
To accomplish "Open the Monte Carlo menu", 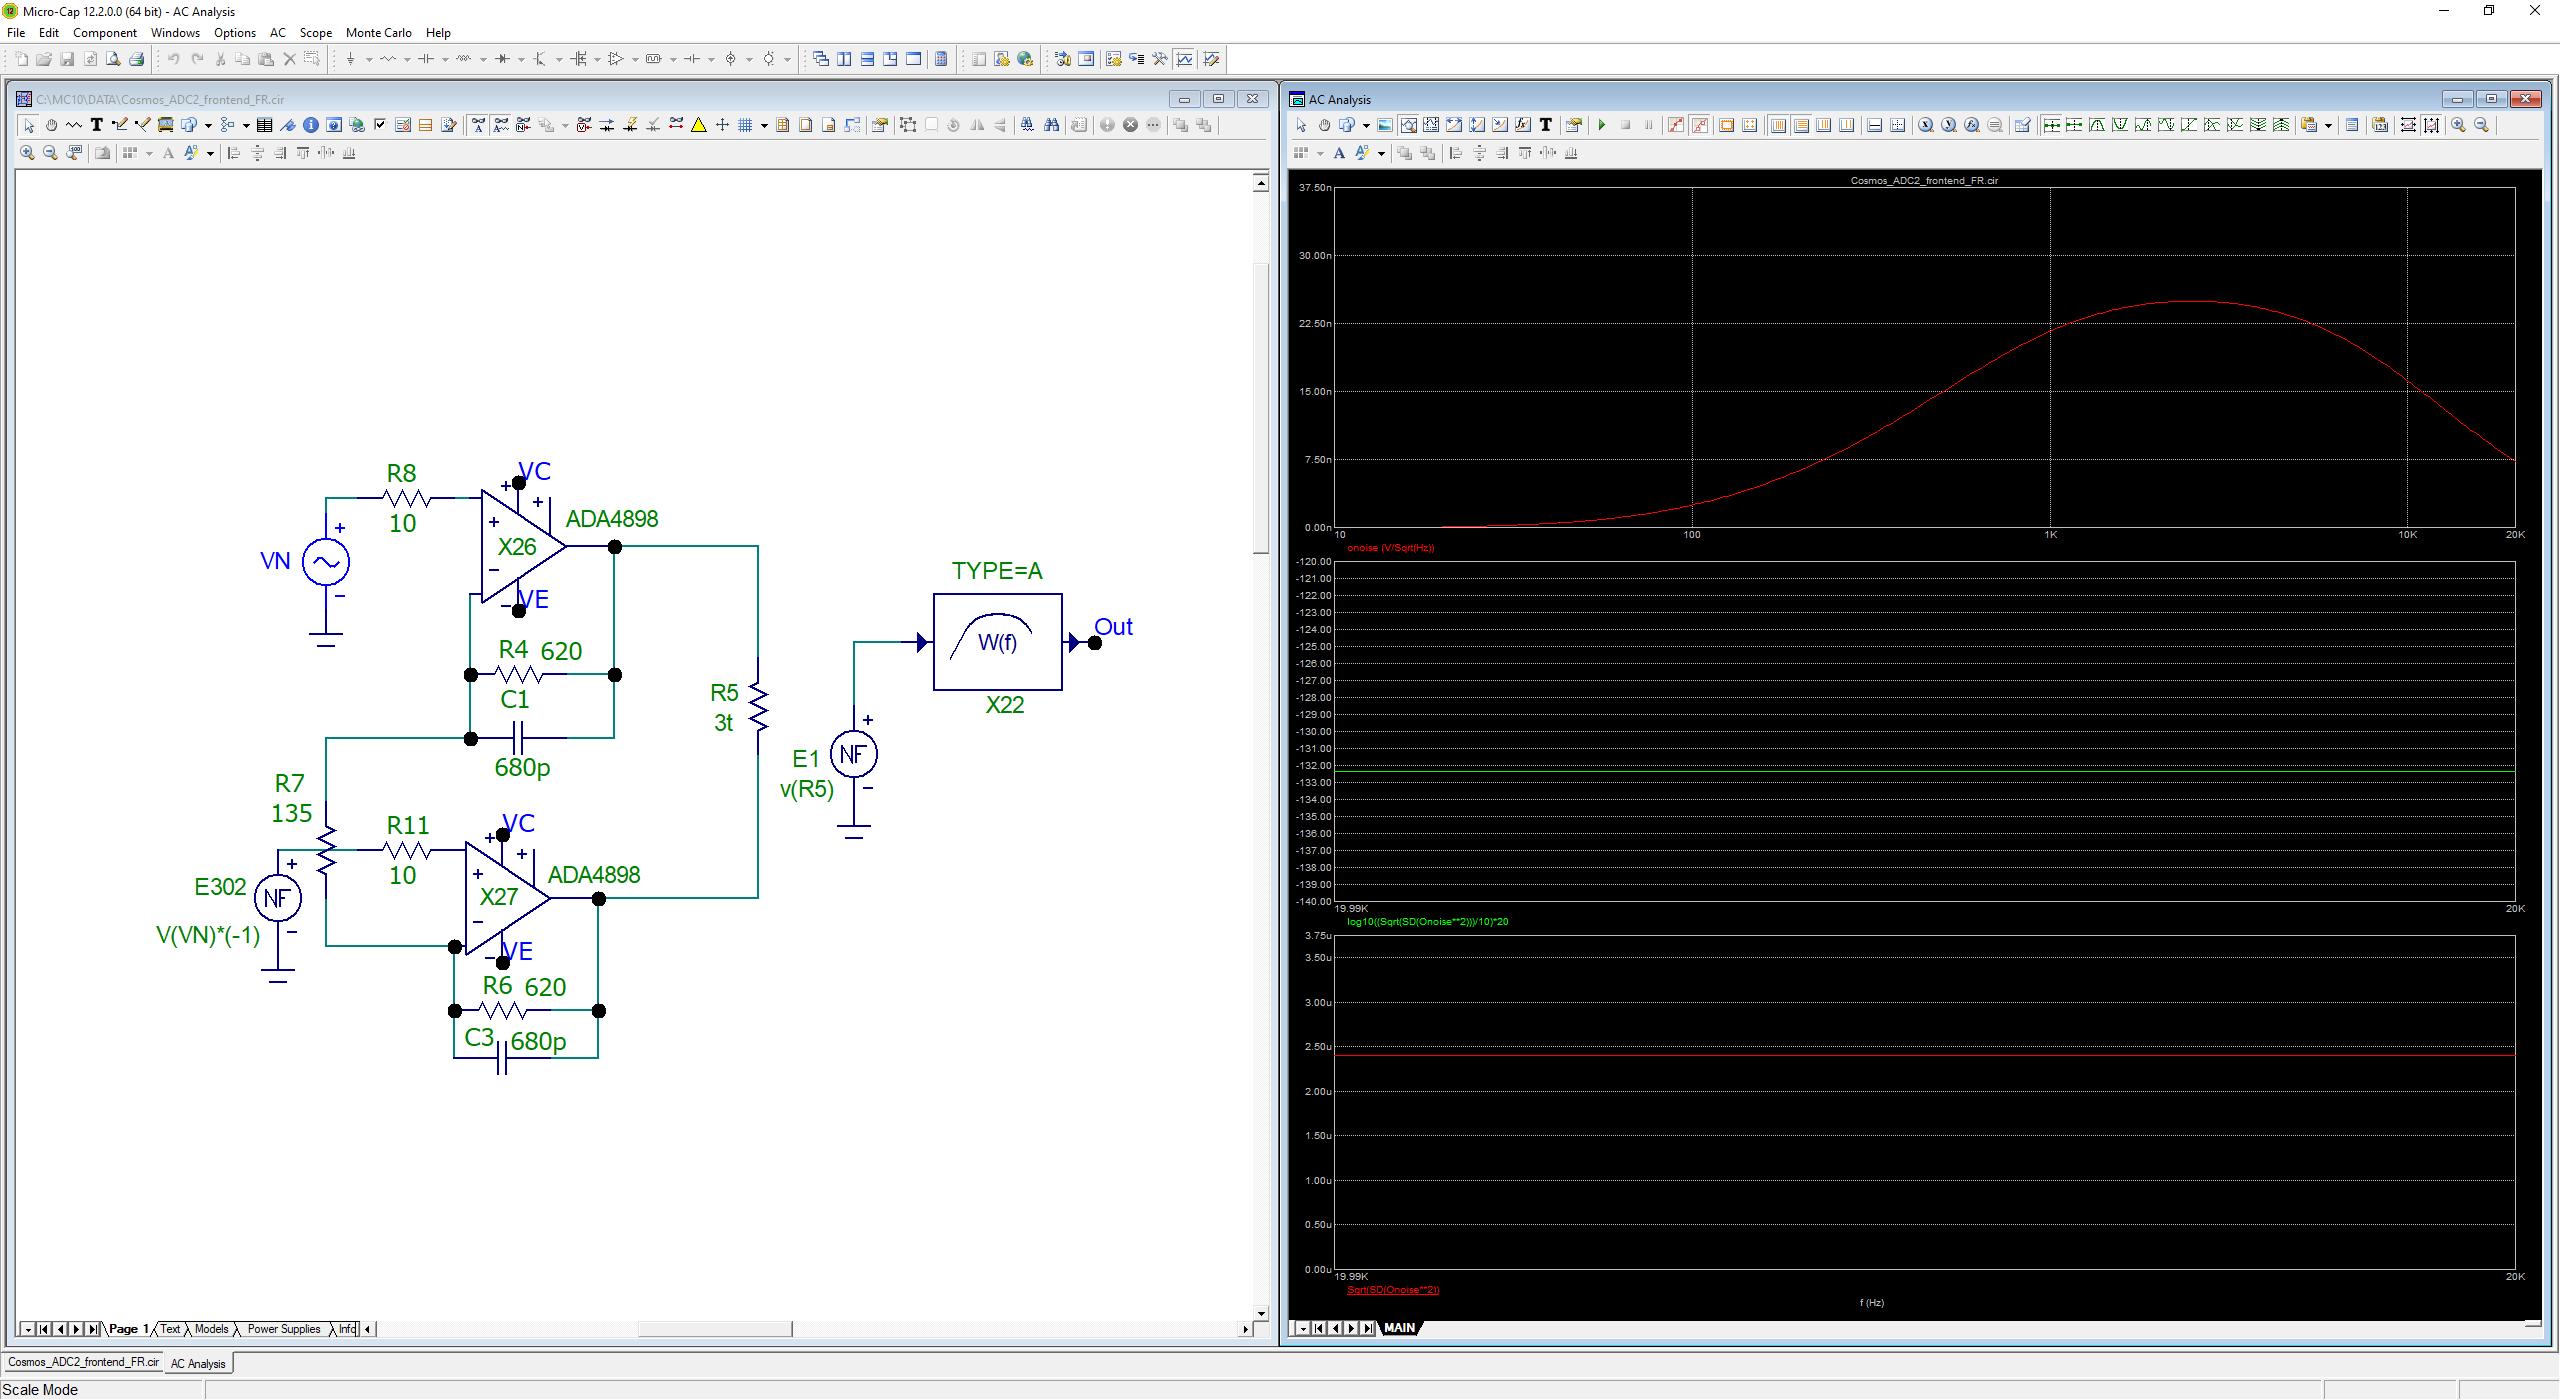I will 378,33.
